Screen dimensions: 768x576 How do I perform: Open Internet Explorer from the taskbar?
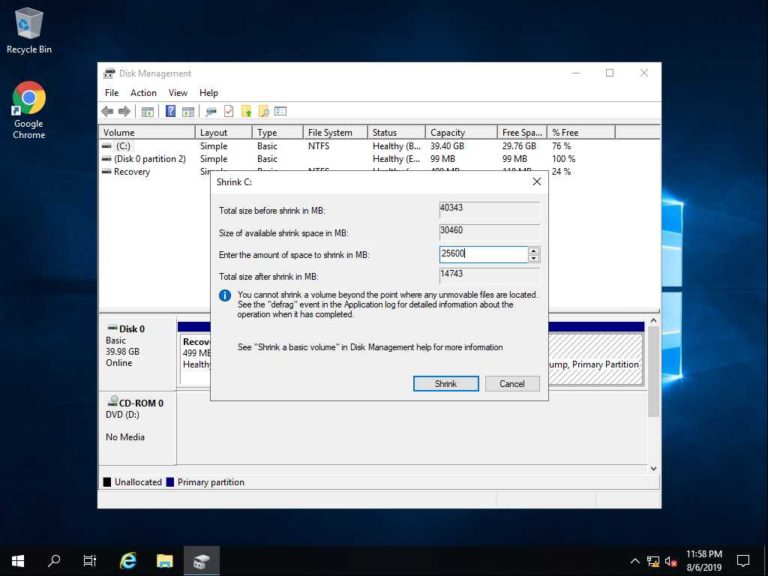pyautogui.click(x=128, y=561)
